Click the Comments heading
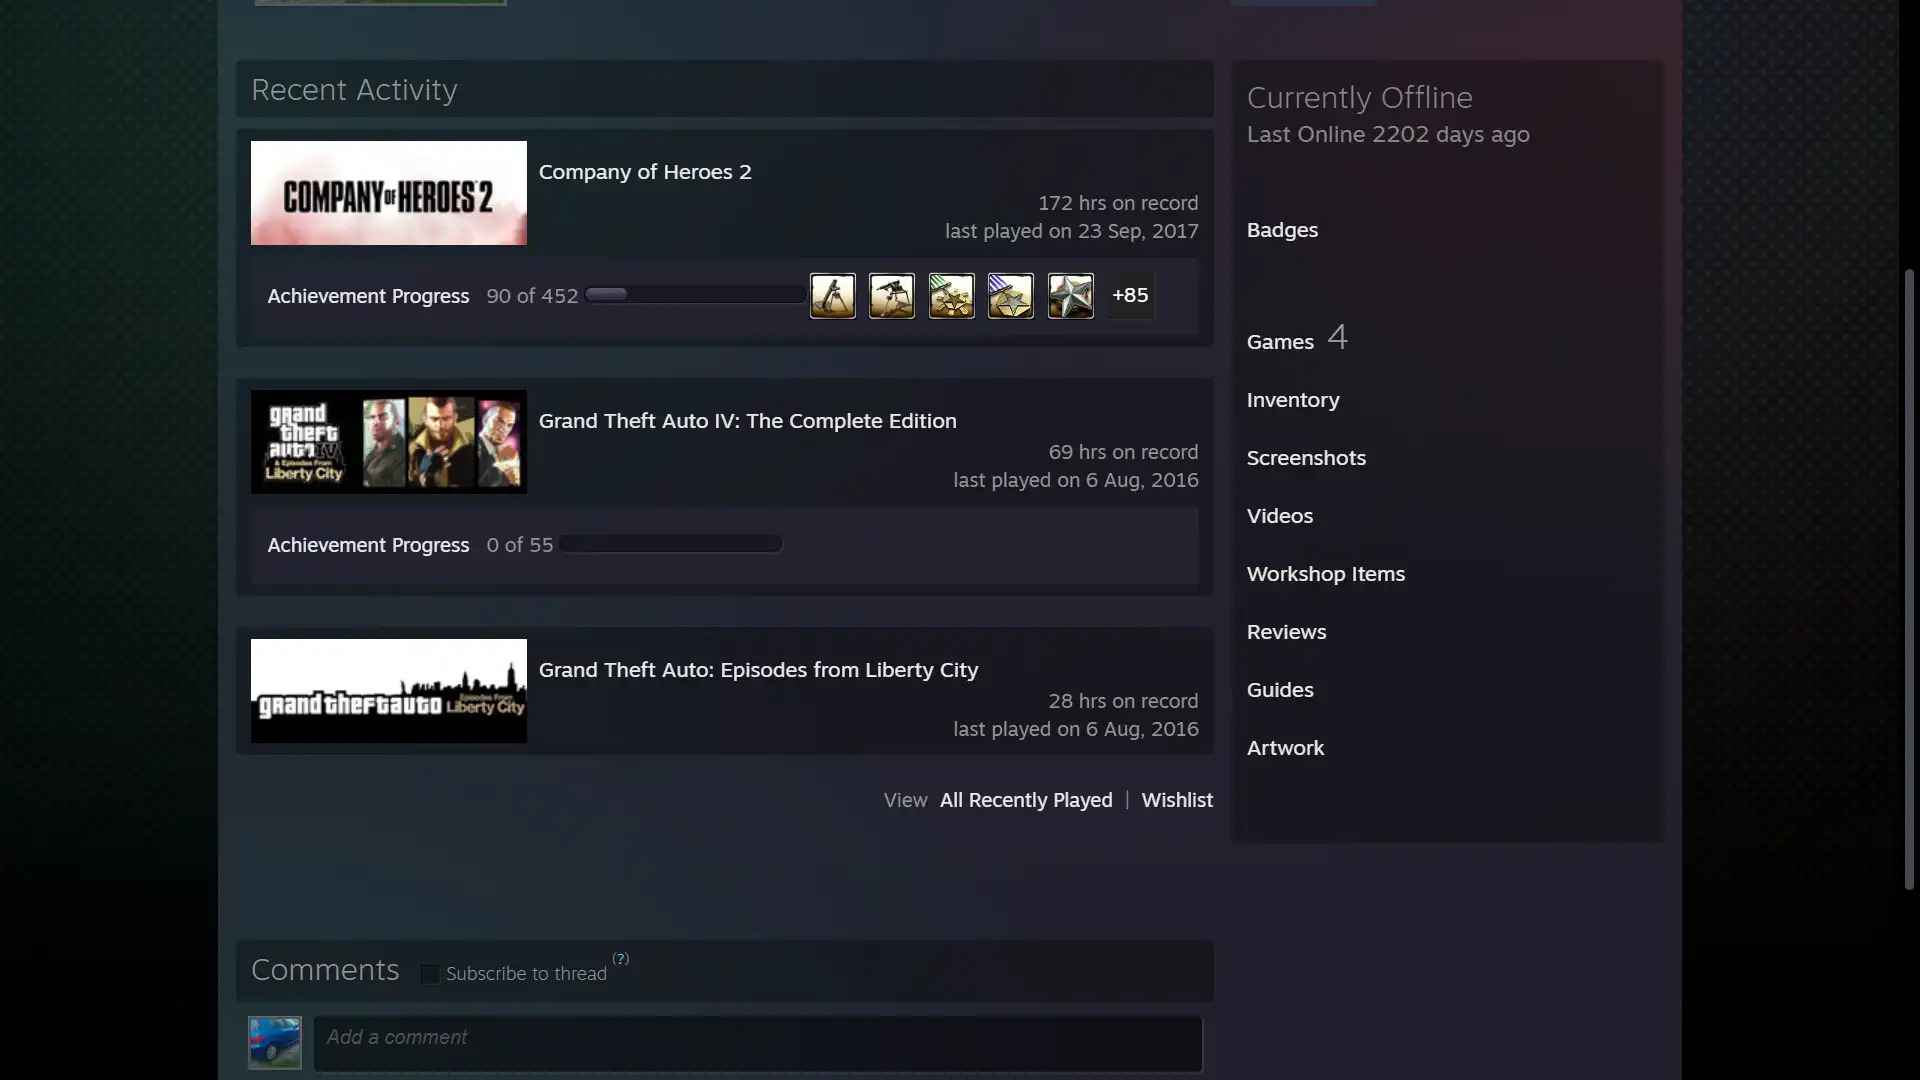Image resolution: width=1920 pixels, height=1080 pixels. [325, 970]
